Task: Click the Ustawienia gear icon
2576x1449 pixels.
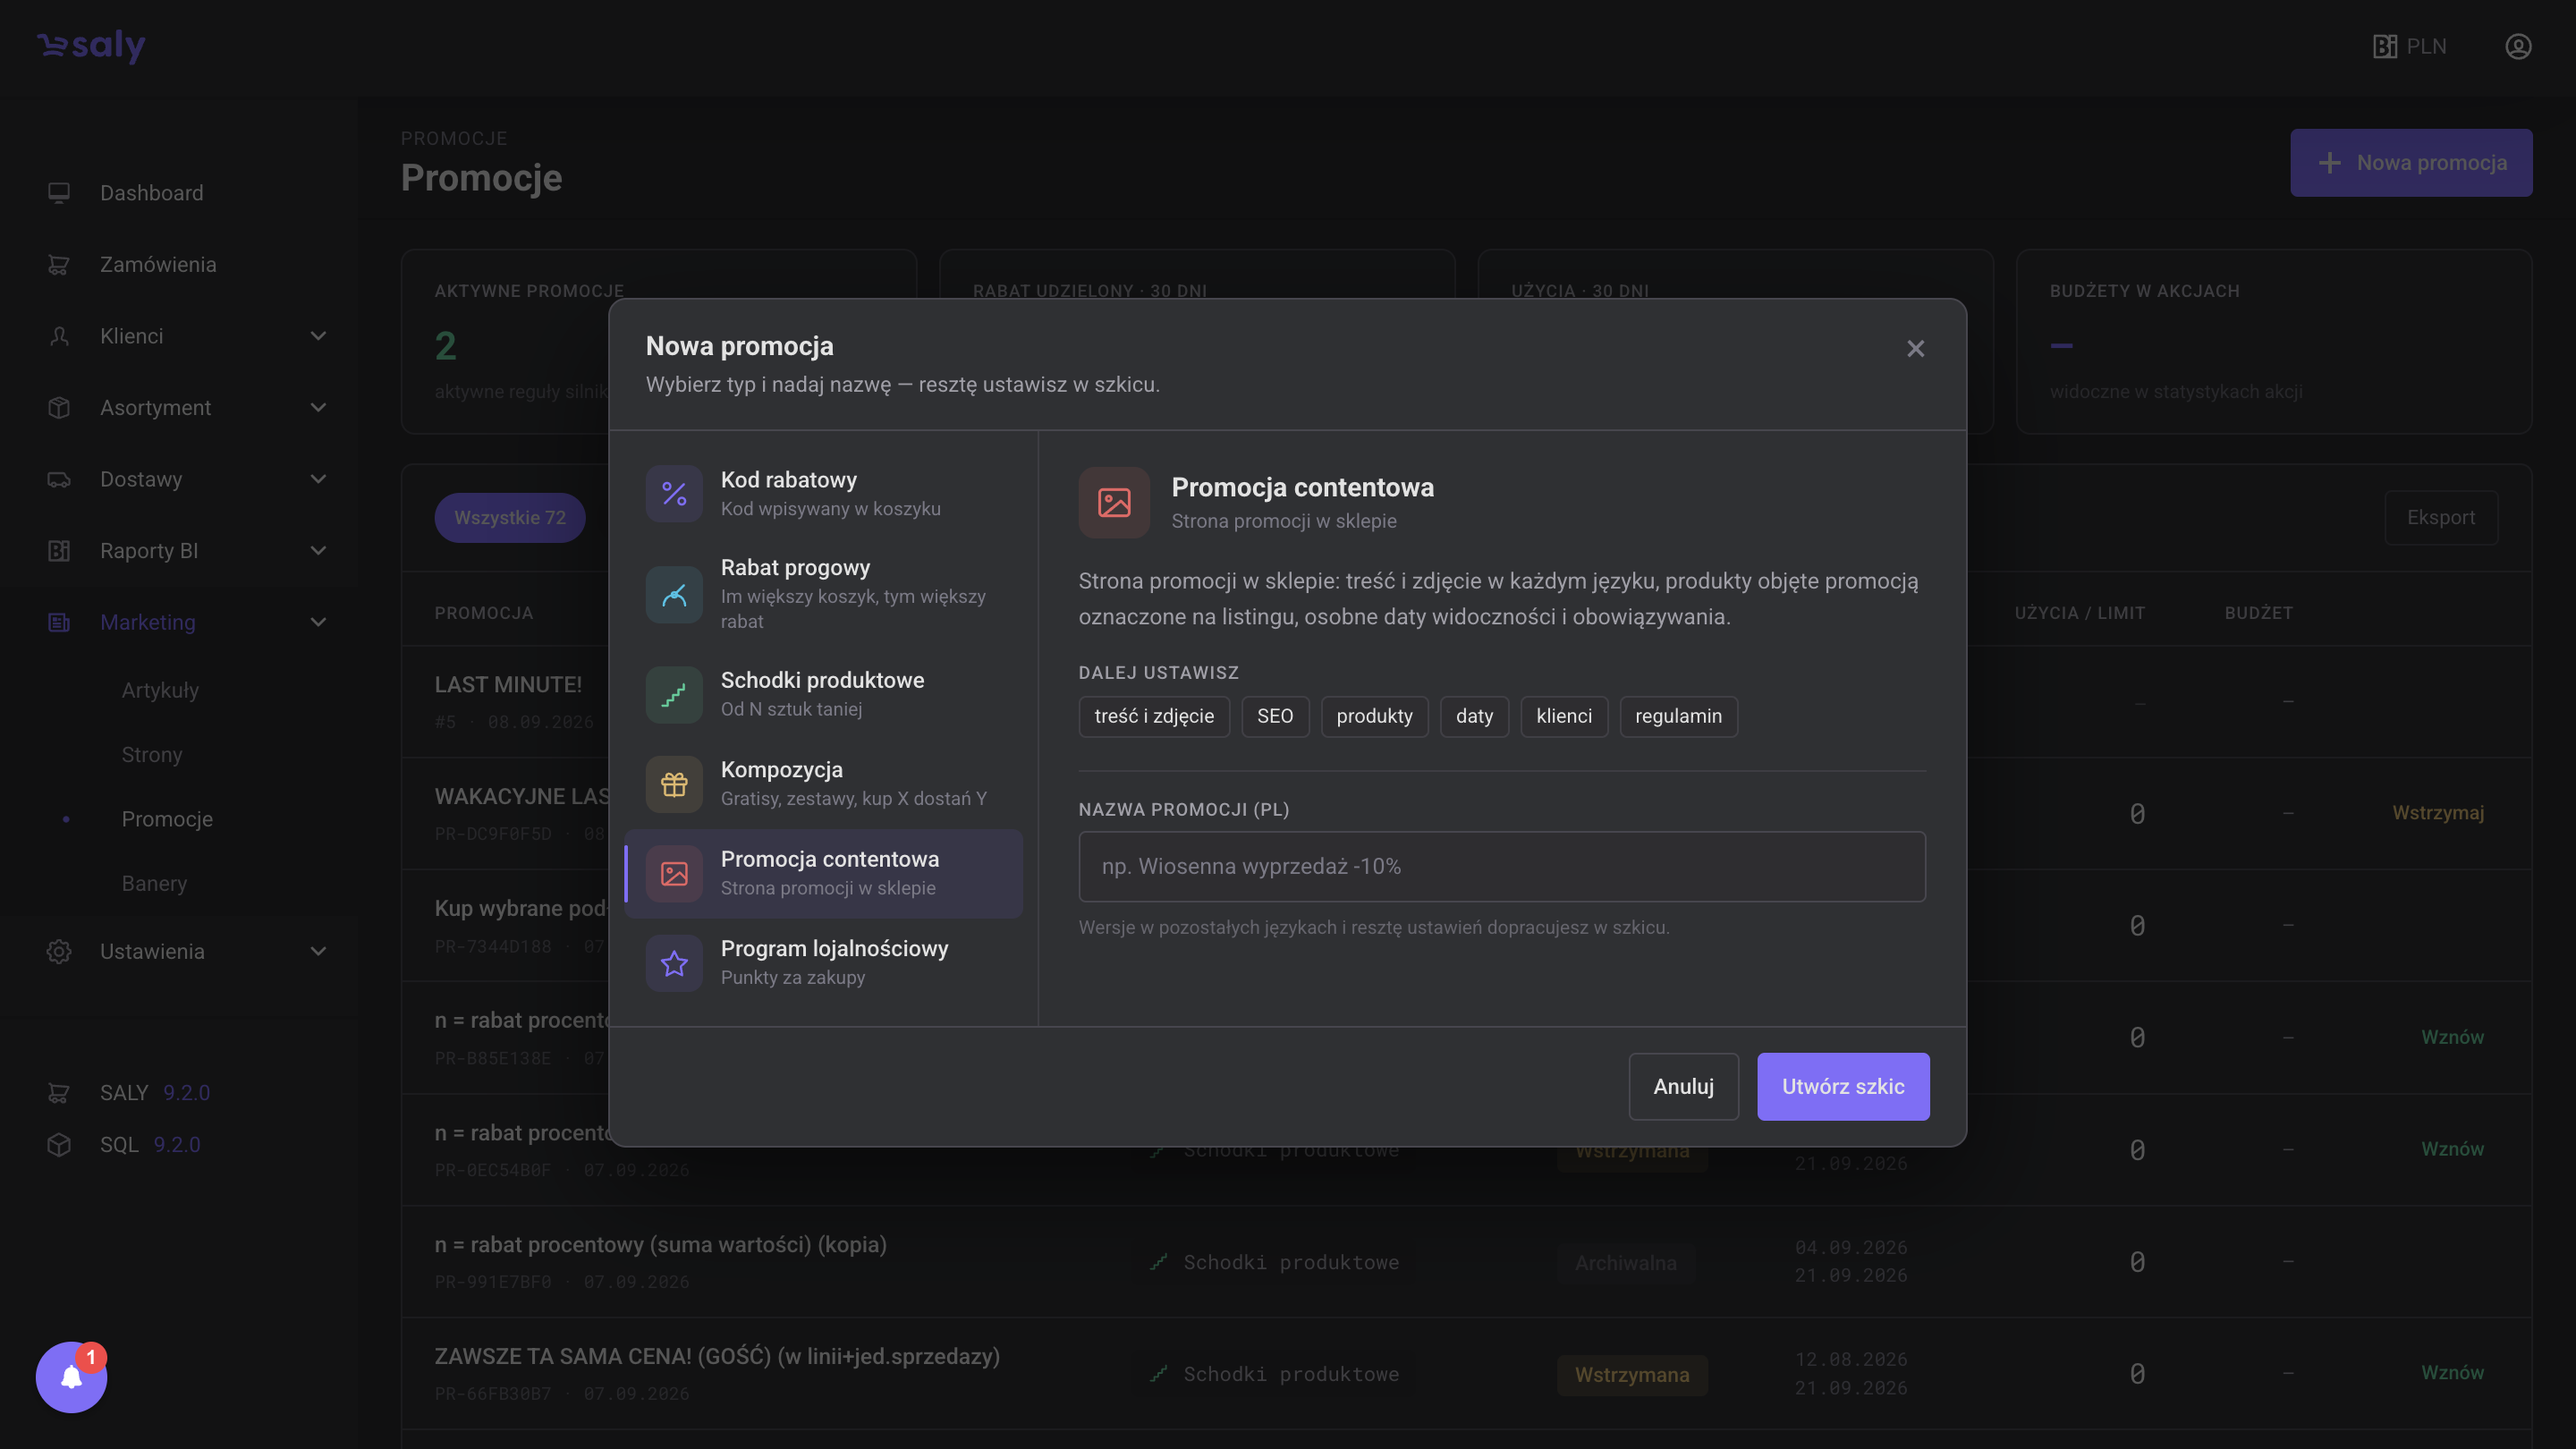Action: pyautogui.click(x=59, y=951)
